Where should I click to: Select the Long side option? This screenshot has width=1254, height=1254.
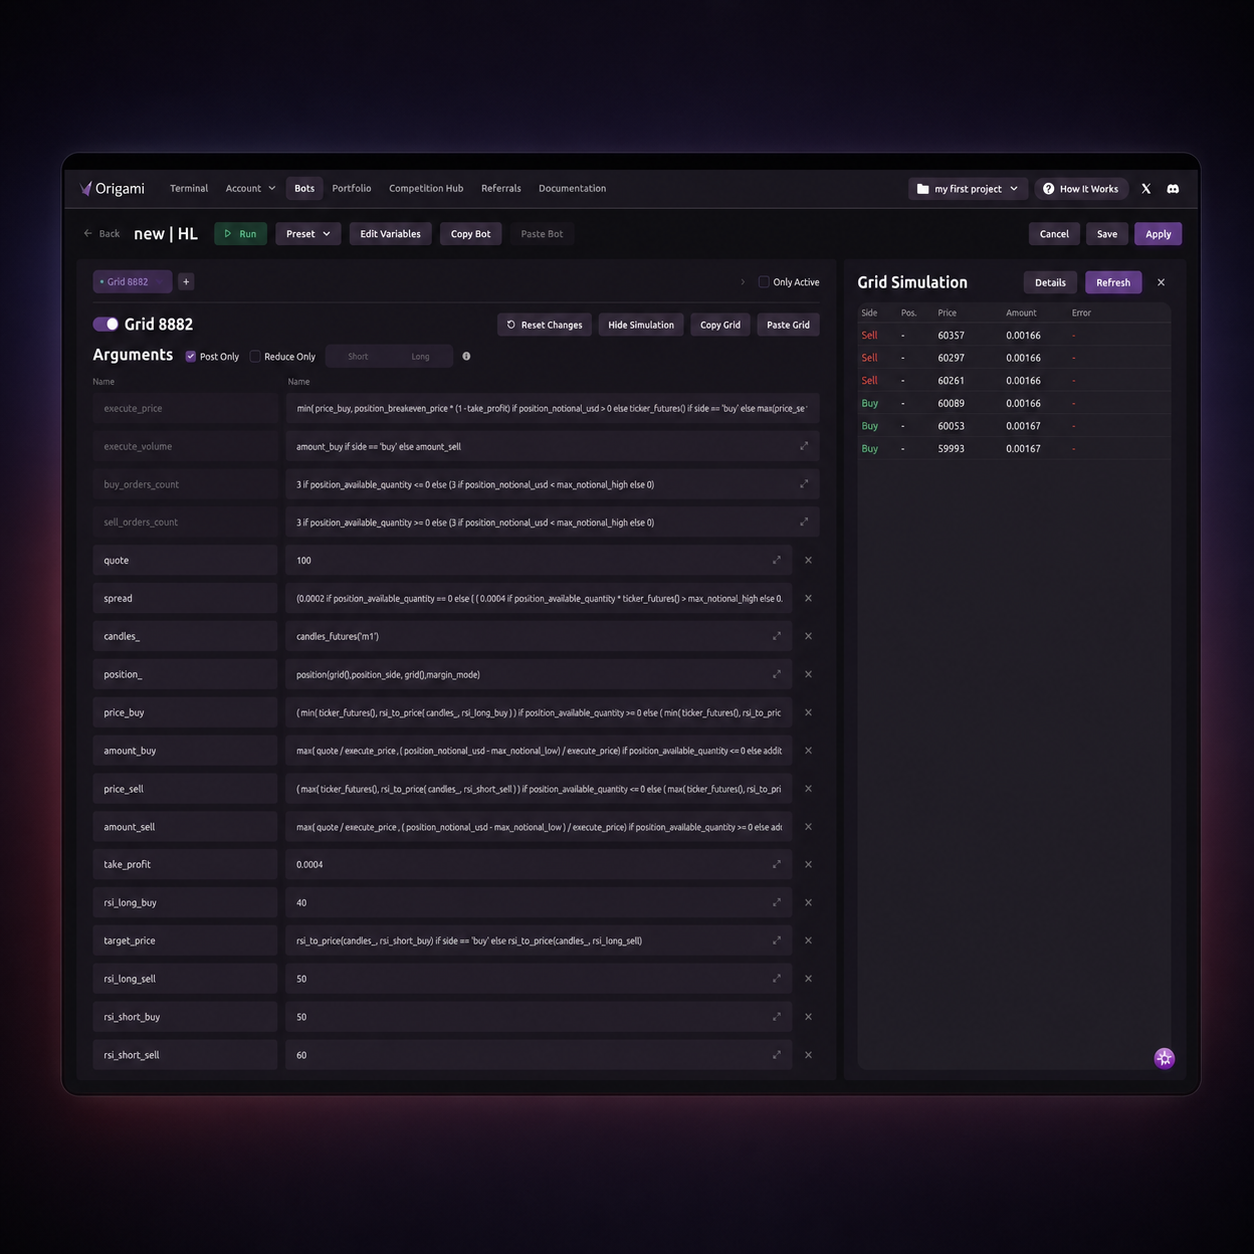420,356
